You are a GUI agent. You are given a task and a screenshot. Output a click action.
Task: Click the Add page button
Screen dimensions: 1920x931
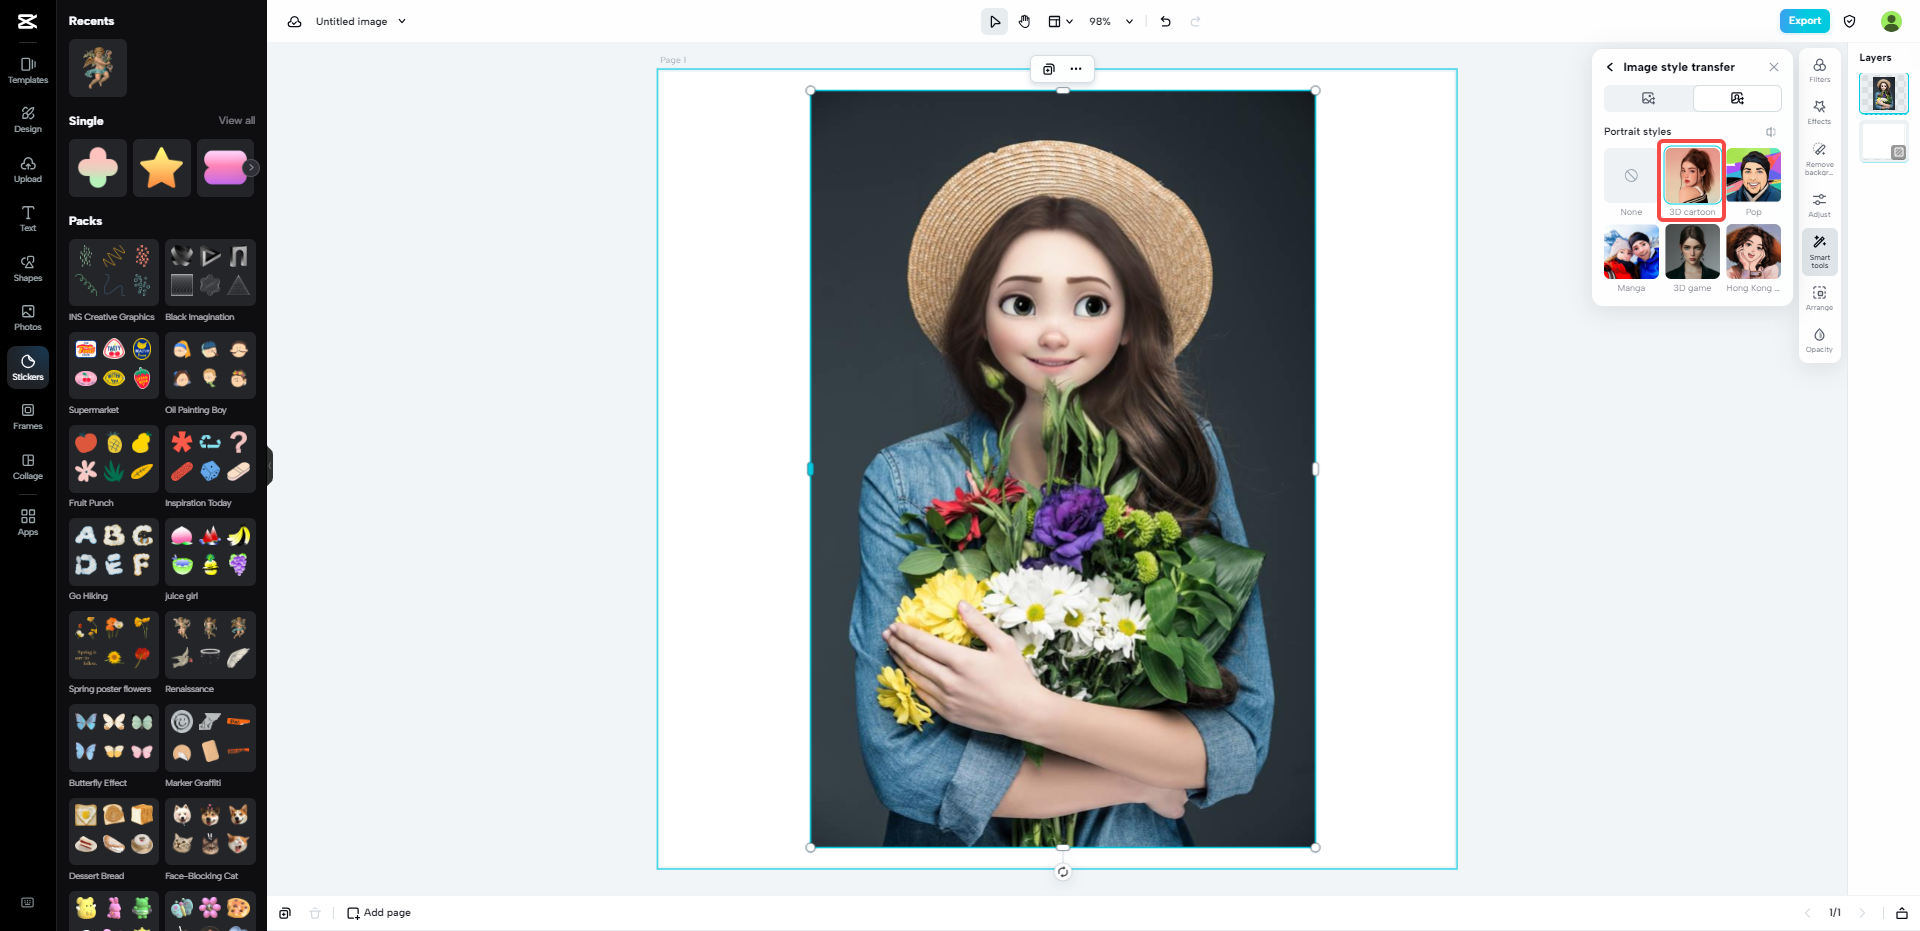point(379,913)
